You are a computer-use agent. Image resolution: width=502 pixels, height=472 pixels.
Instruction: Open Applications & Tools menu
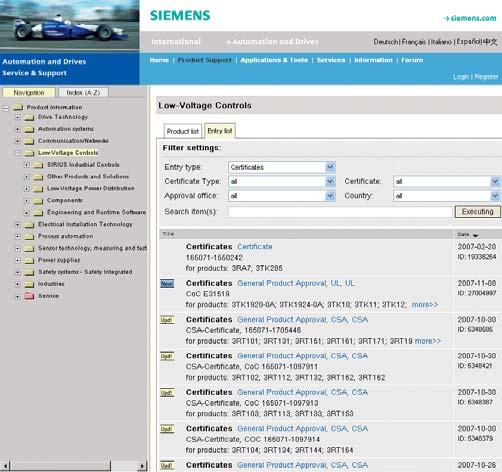274,60
